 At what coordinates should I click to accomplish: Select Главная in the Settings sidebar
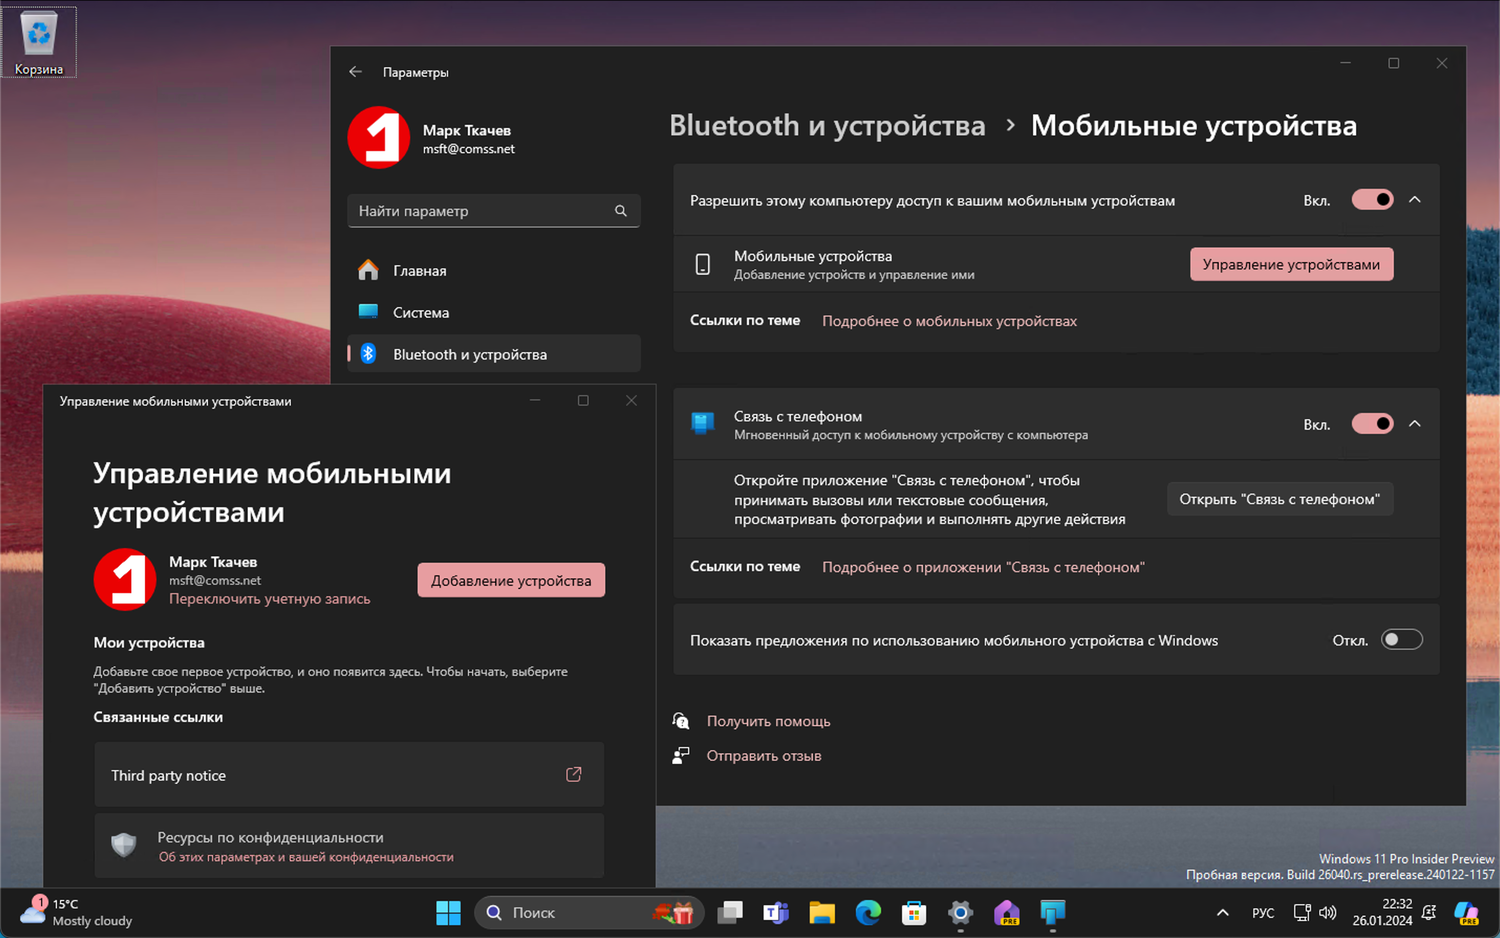pos(494,270)
